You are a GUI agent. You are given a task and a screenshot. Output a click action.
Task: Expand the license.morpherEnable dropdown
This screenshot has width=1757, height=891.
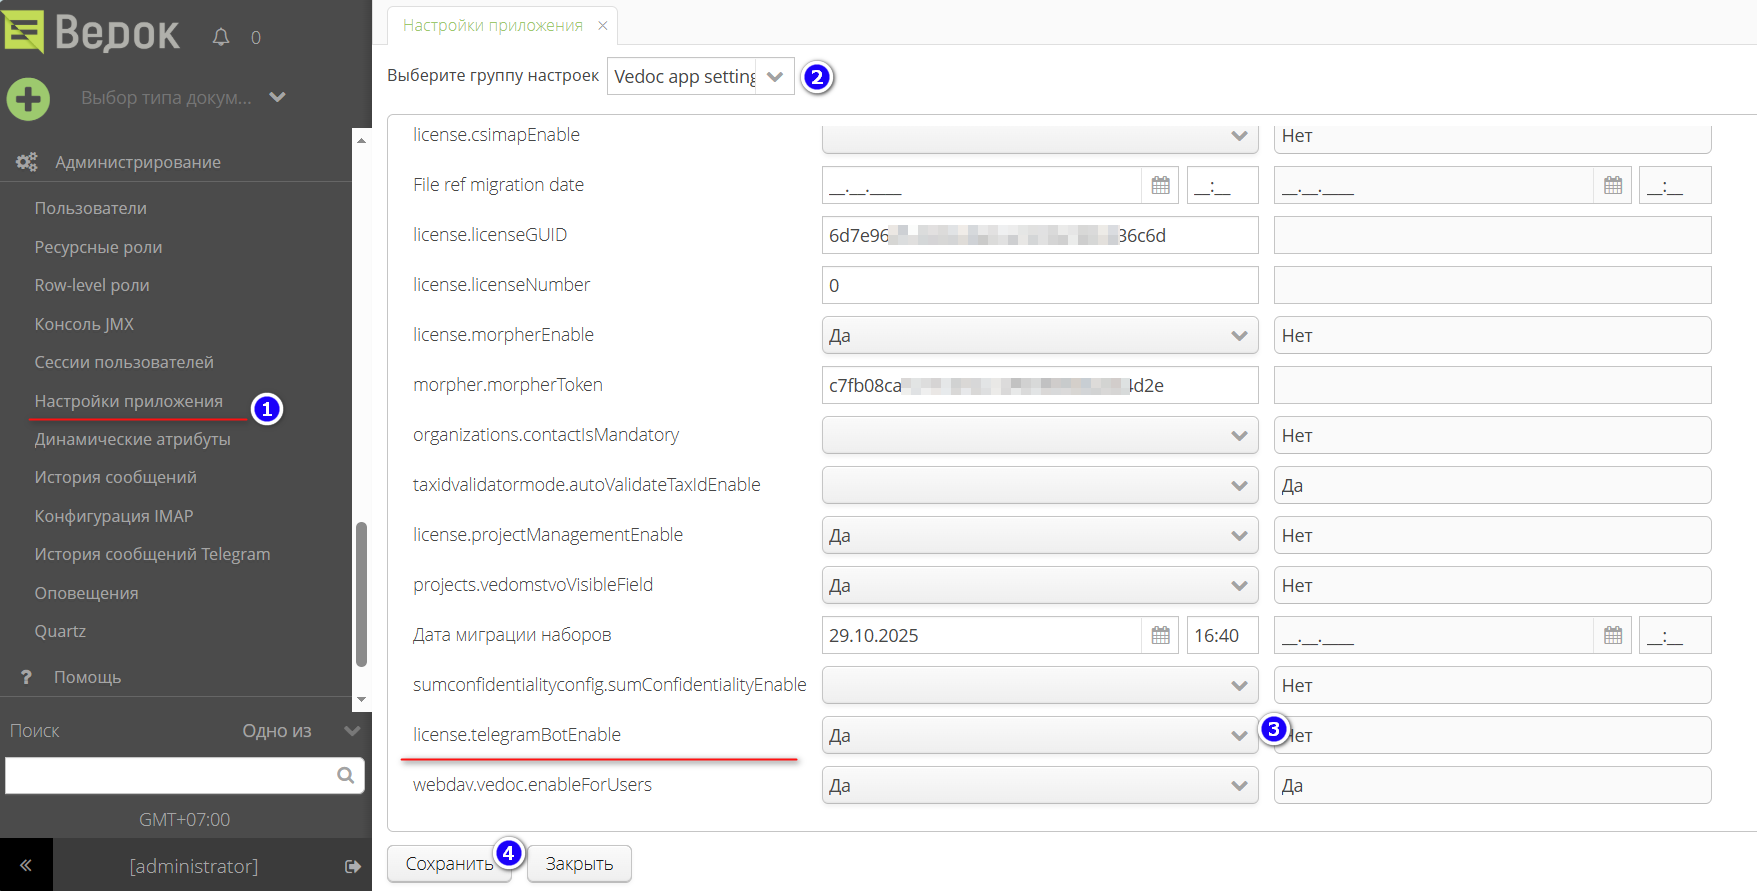point(1238,336)
